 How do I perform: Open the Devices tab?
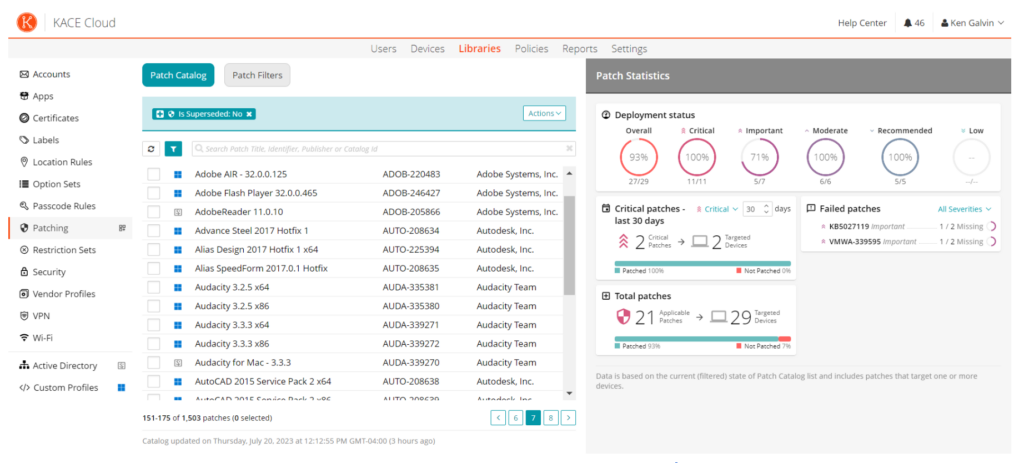click(x=428, y=49)
